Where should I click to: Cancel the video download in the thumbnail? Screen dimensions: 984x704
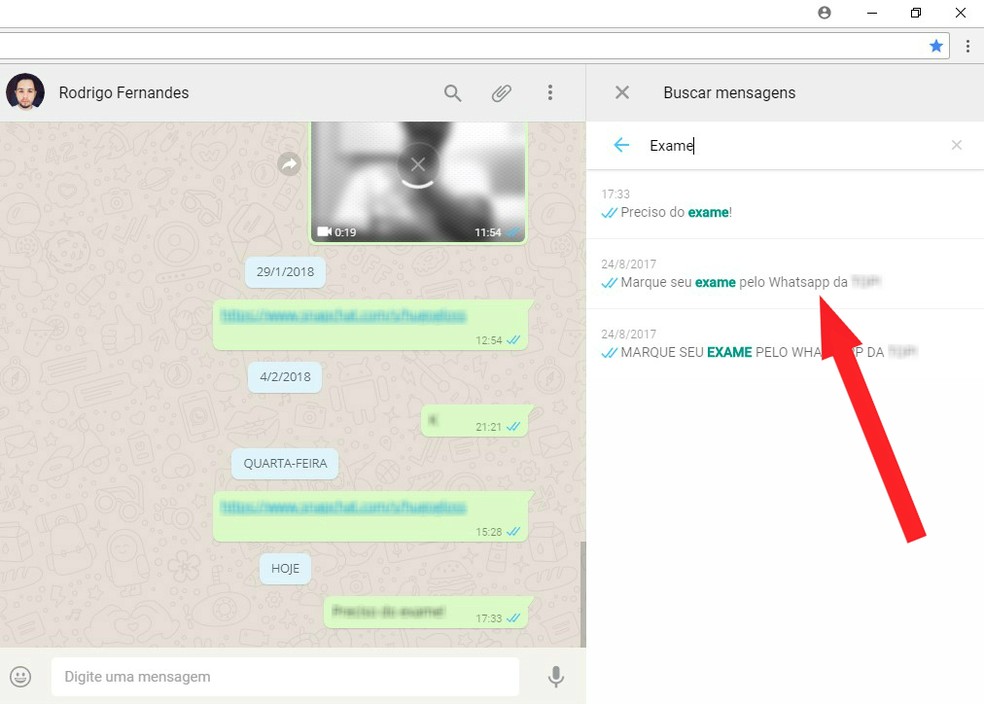(x=417, y=165)
